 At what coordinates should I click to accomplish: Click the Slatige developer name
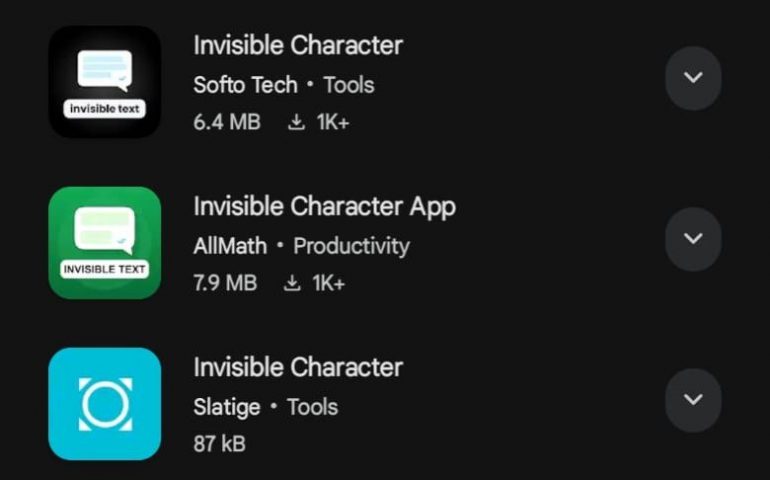[227, 407]
